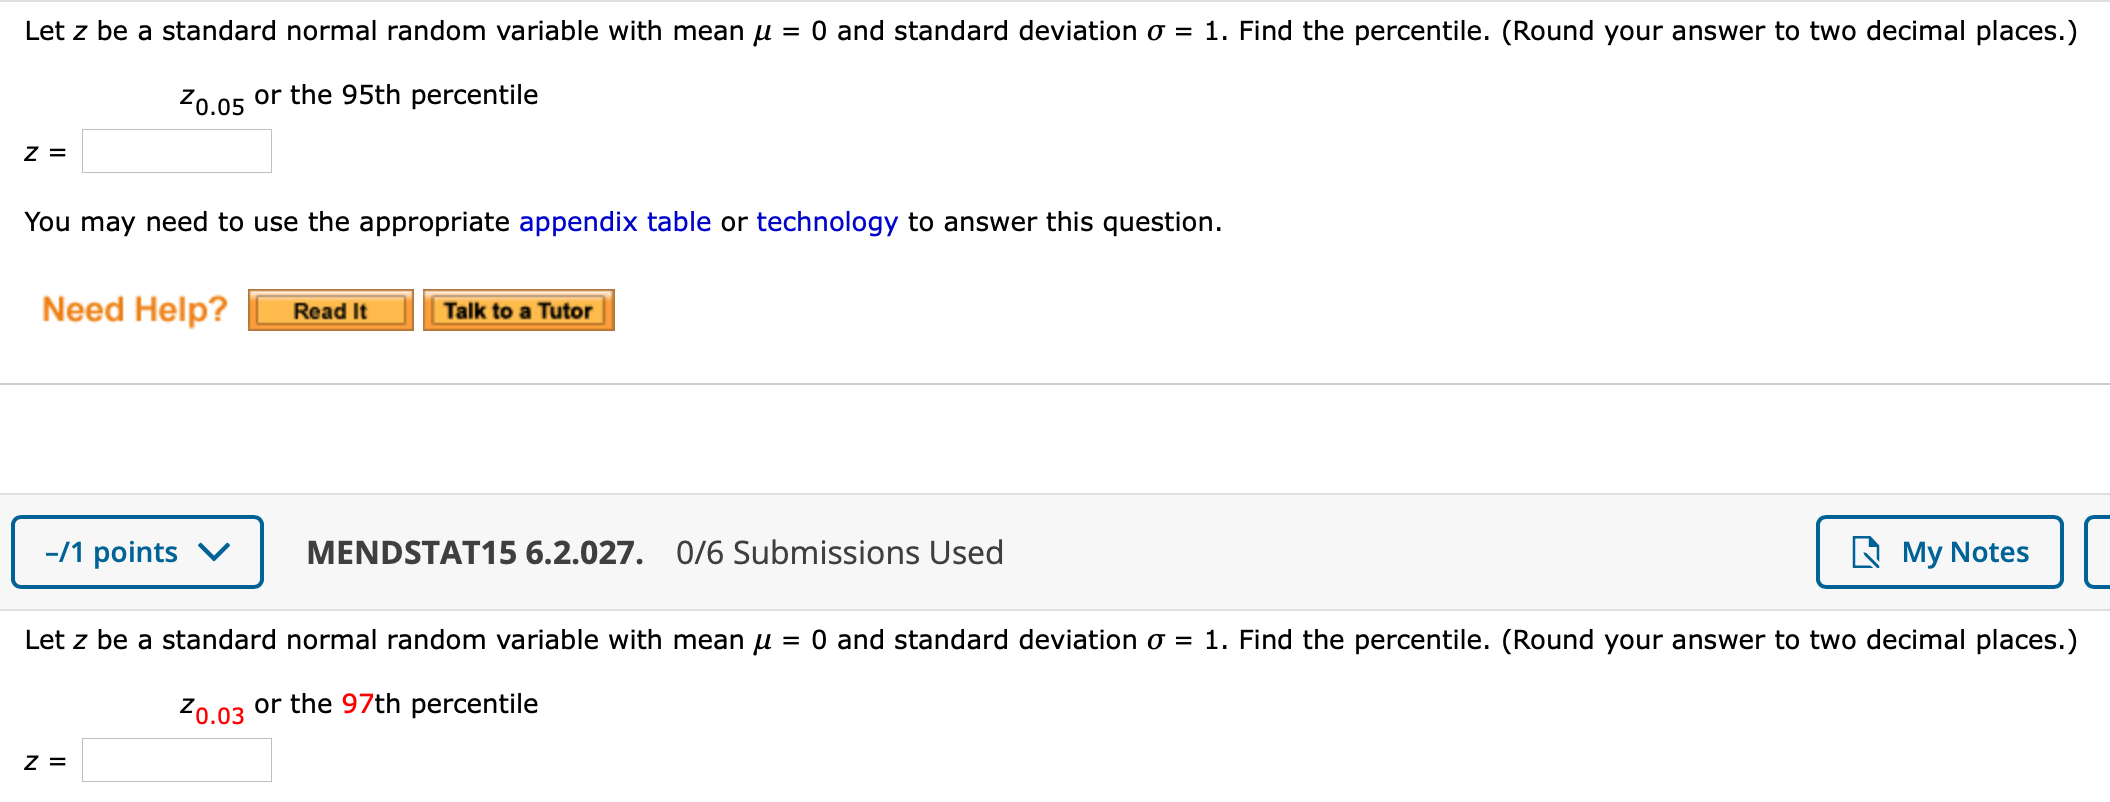The width and height of the screenshot is (2110, 802).
Task: Open the technology link
Action: (826, 222)
